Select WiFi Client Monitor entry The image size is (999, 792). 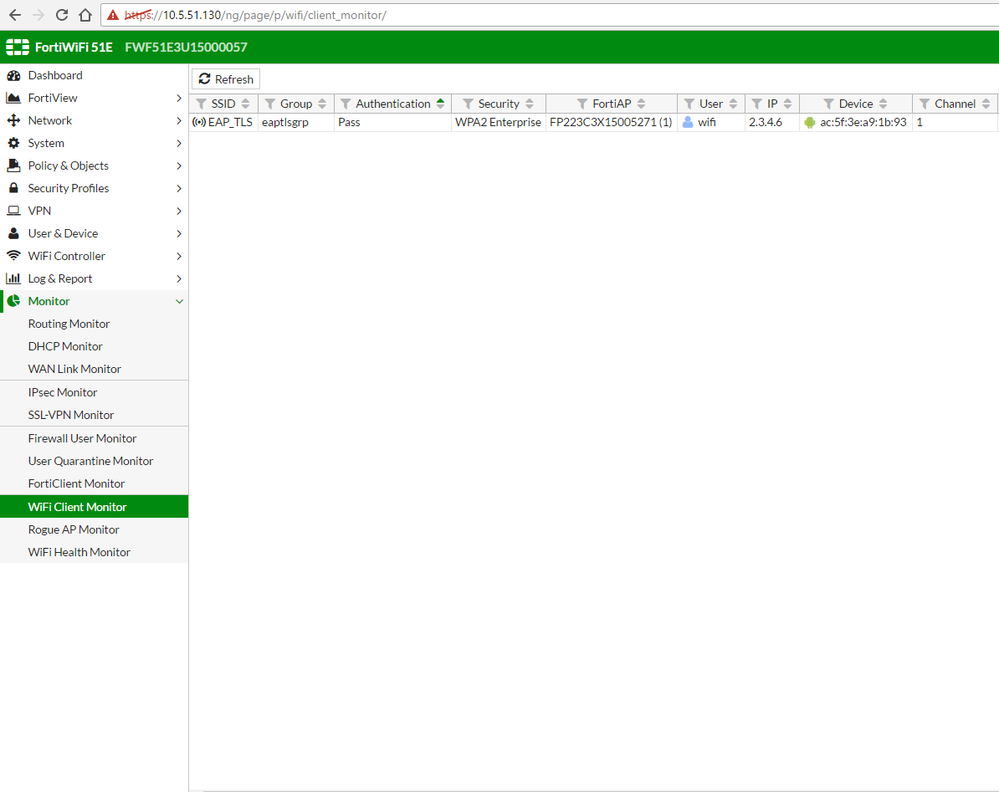(x=94, y=507)
